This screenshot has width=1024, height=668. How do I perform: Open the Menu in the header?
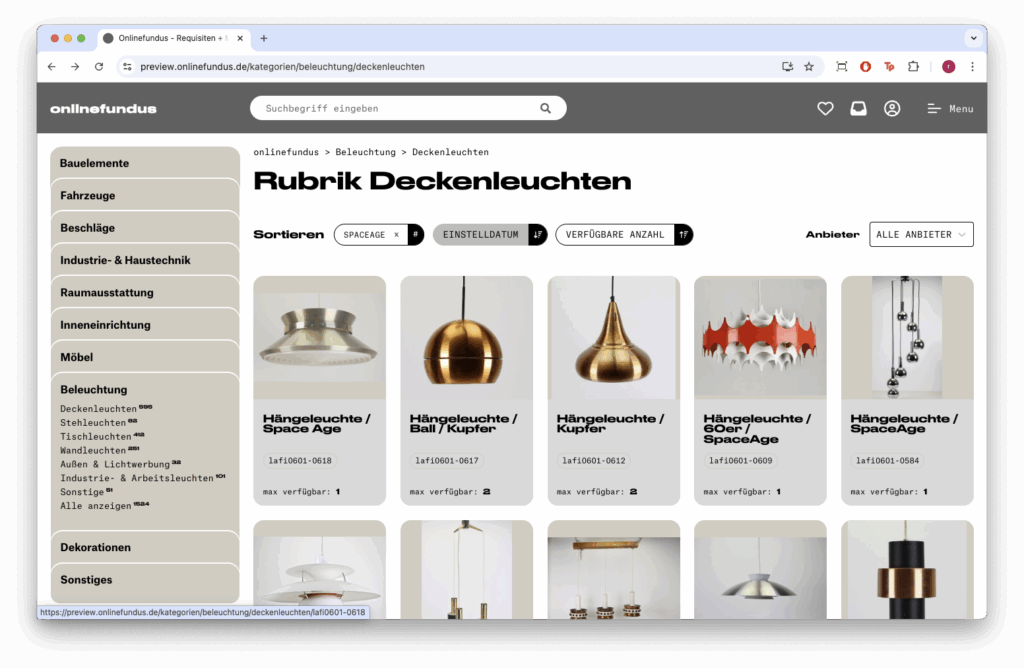950,109
